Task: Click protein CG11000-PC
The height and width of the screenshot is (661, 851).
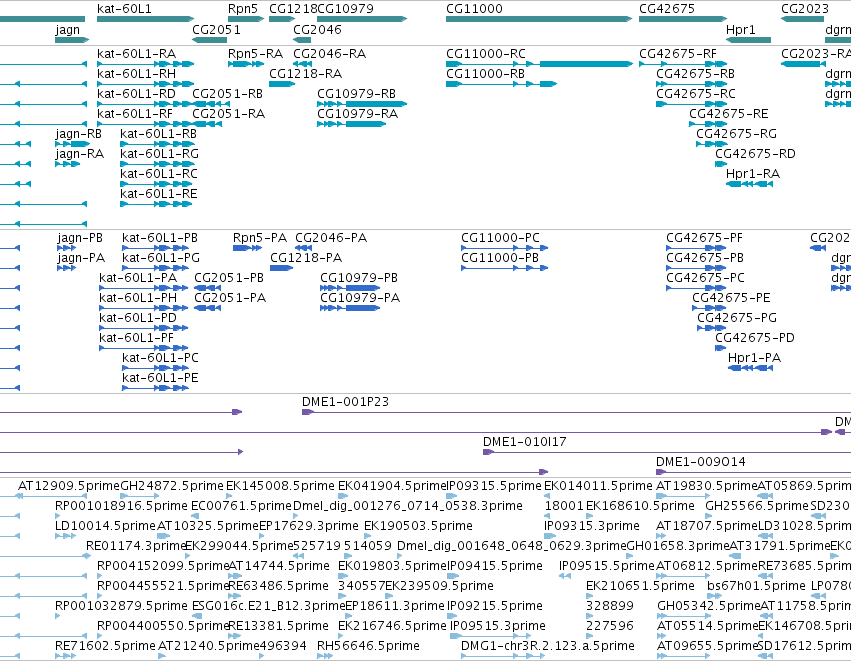Action: 500,238
